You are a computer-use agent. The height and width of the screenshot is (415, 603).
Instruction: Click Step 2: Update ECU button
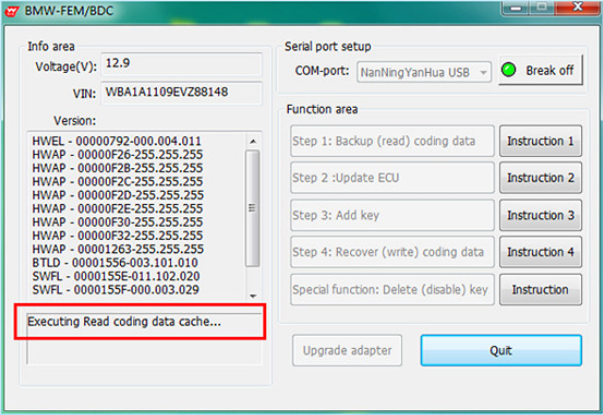click(x=392, y=178)
